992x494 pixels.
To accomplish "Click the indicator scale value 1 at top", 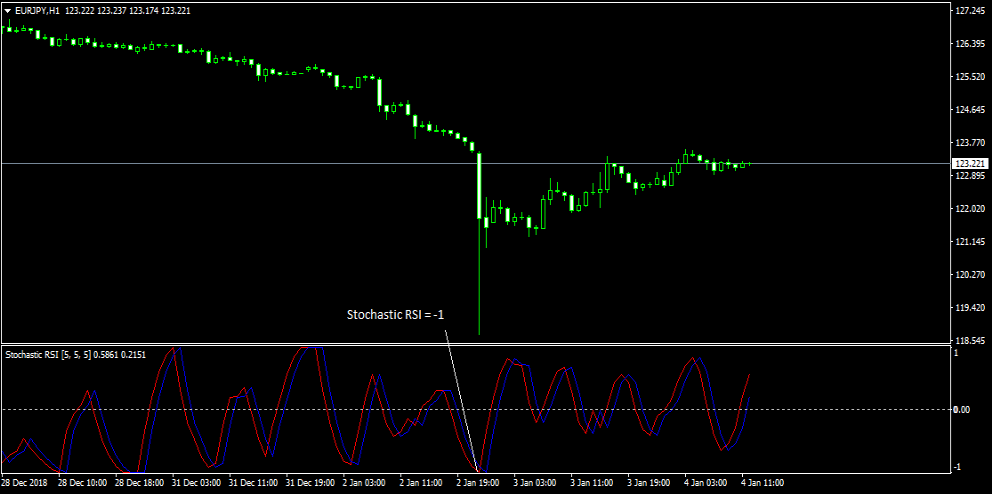I will [956, 353].
